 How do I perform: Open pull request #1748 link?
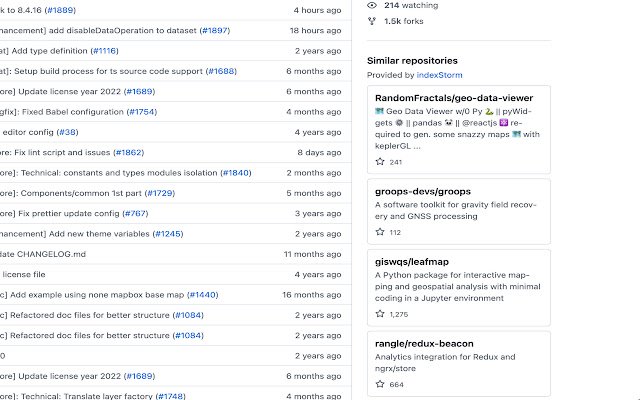pos(171,396)
